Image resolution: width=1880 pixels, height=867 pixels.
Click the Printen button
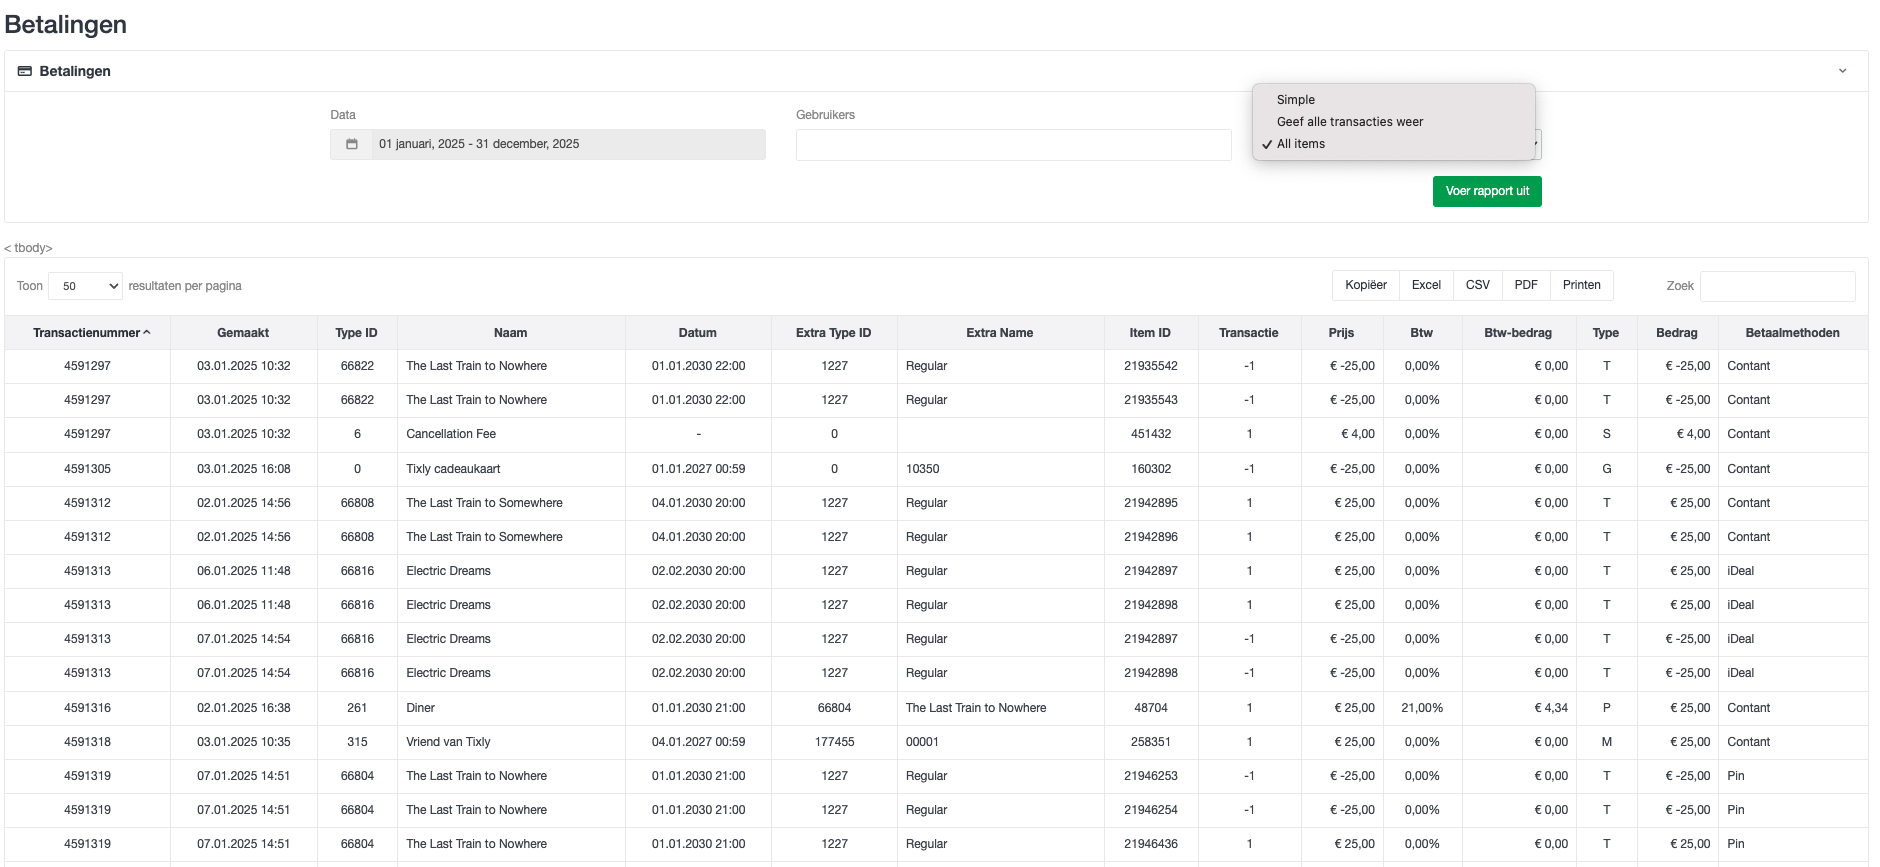(1582, 285)
